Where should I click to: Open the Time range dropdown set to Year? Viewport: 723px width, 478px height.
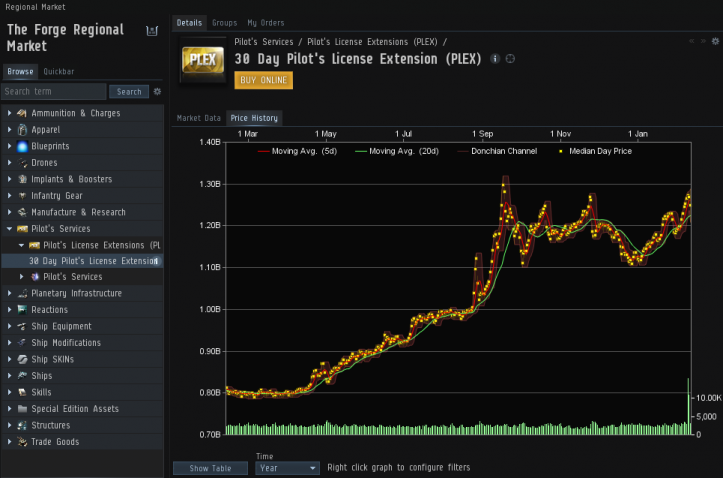(287, 467)
